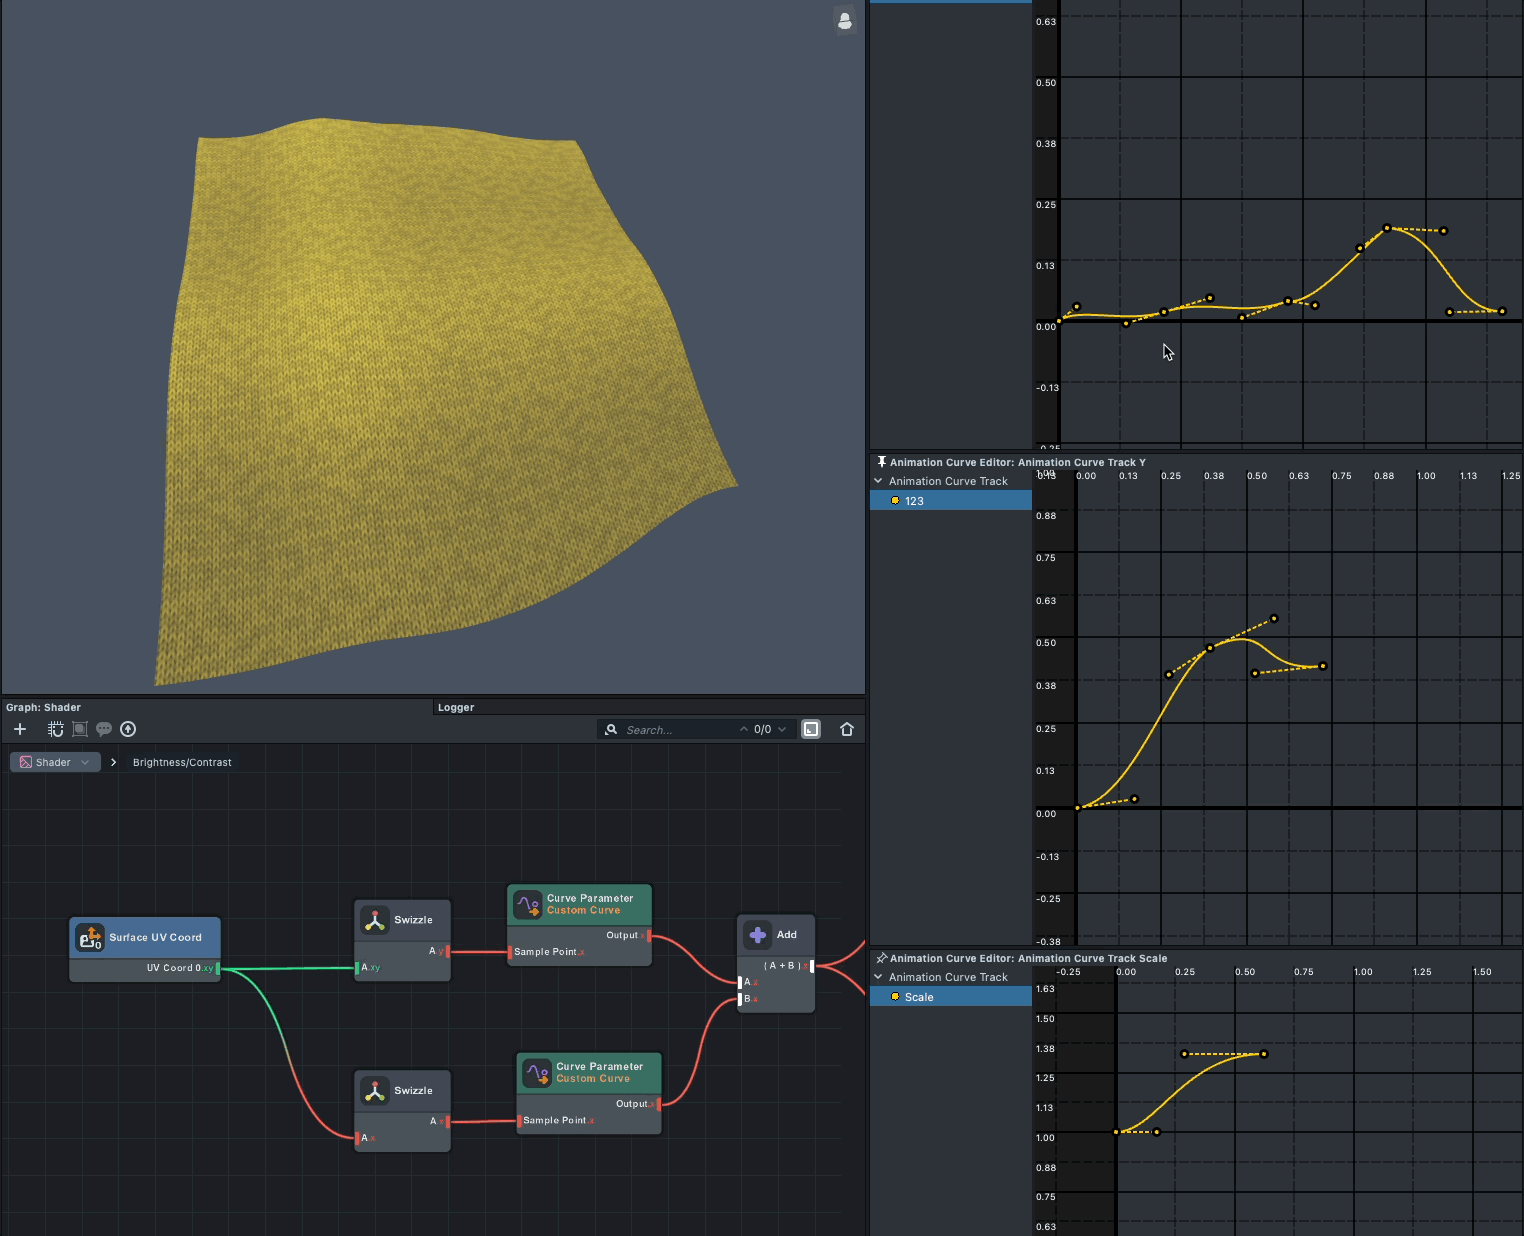Toggle pin on Animation Curve Track Scale editor
This screenshot has height=1236, width=1524.
881,958
